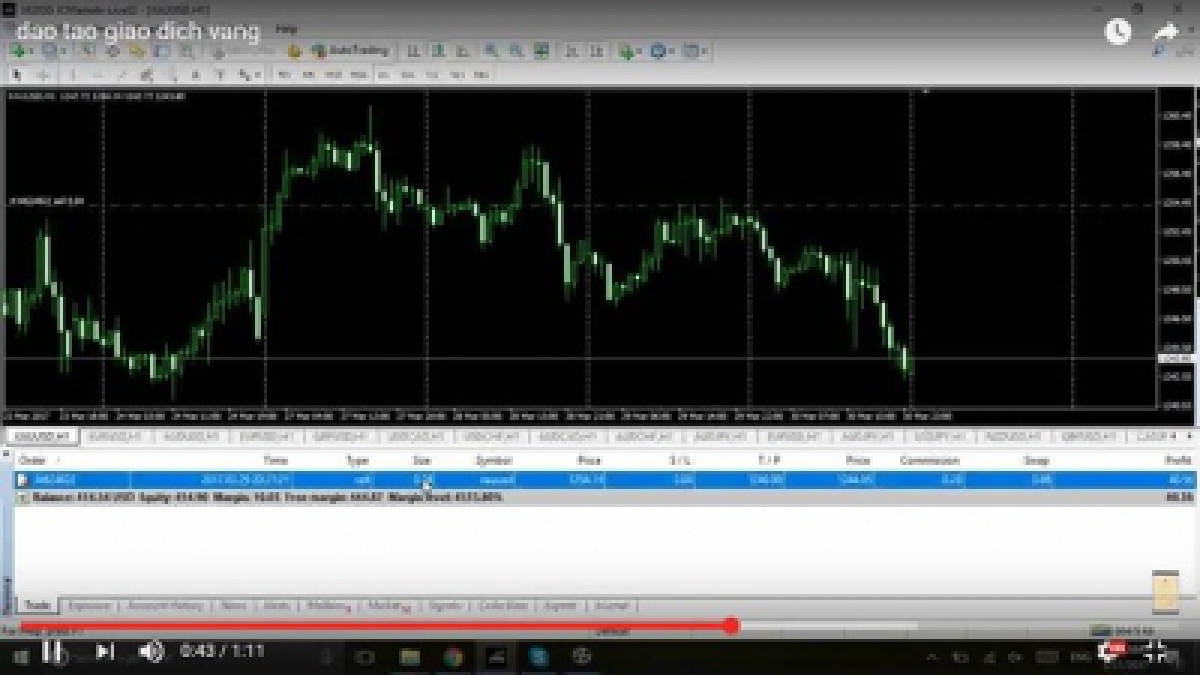1200x675 pixels.
Task: Launch MetaEditor from the toolbar
Action: (x=294, y=51)
